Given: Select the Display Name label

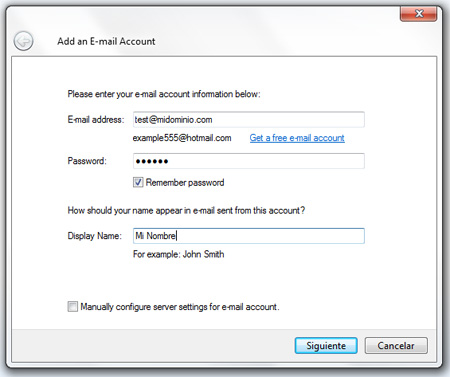Looking at the screenshot, I should pyautogui.click(x=95, y=236).
